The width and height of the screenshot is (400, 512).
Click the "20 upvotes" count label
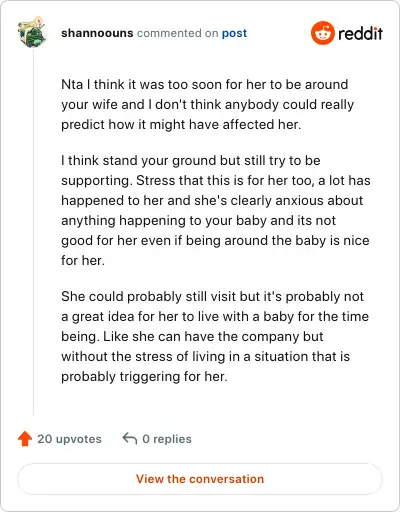click(69, 439)
